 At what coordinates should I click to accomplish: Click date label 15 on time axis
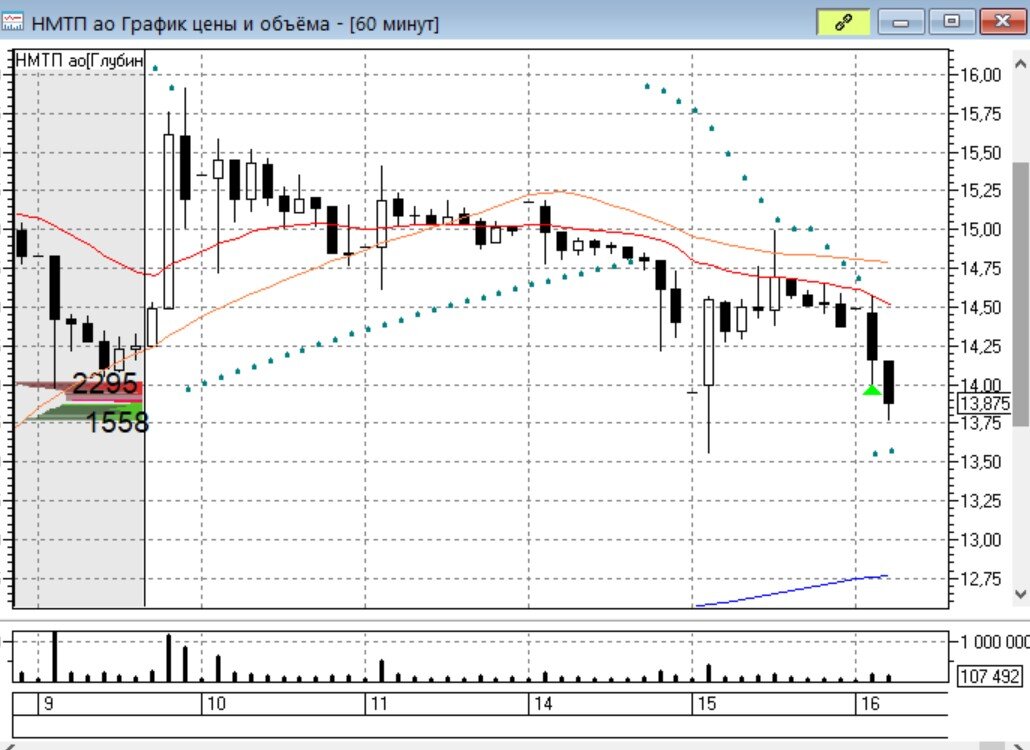click(706, 704)
